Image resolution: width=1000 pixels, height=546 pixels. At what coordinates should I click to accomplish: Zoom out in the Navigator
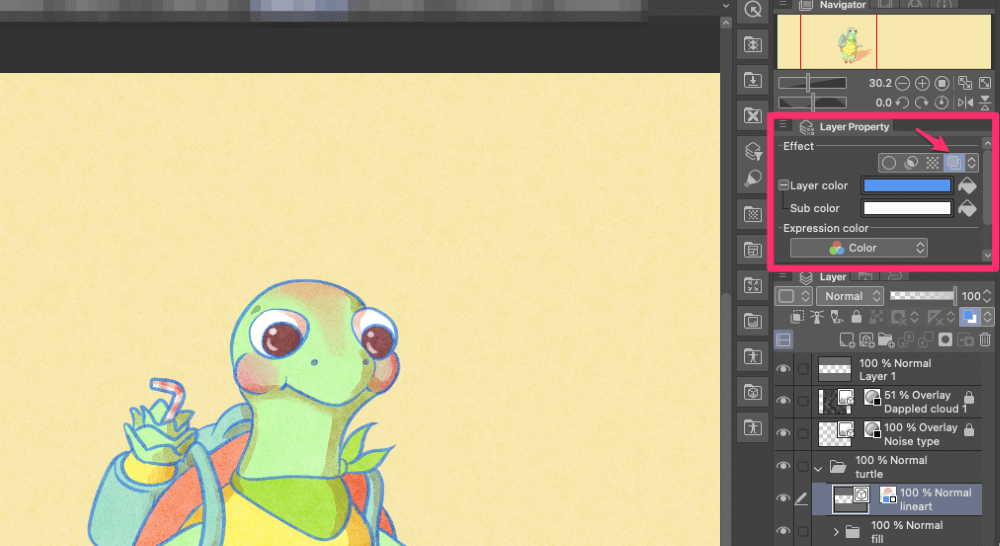(902, 84)
